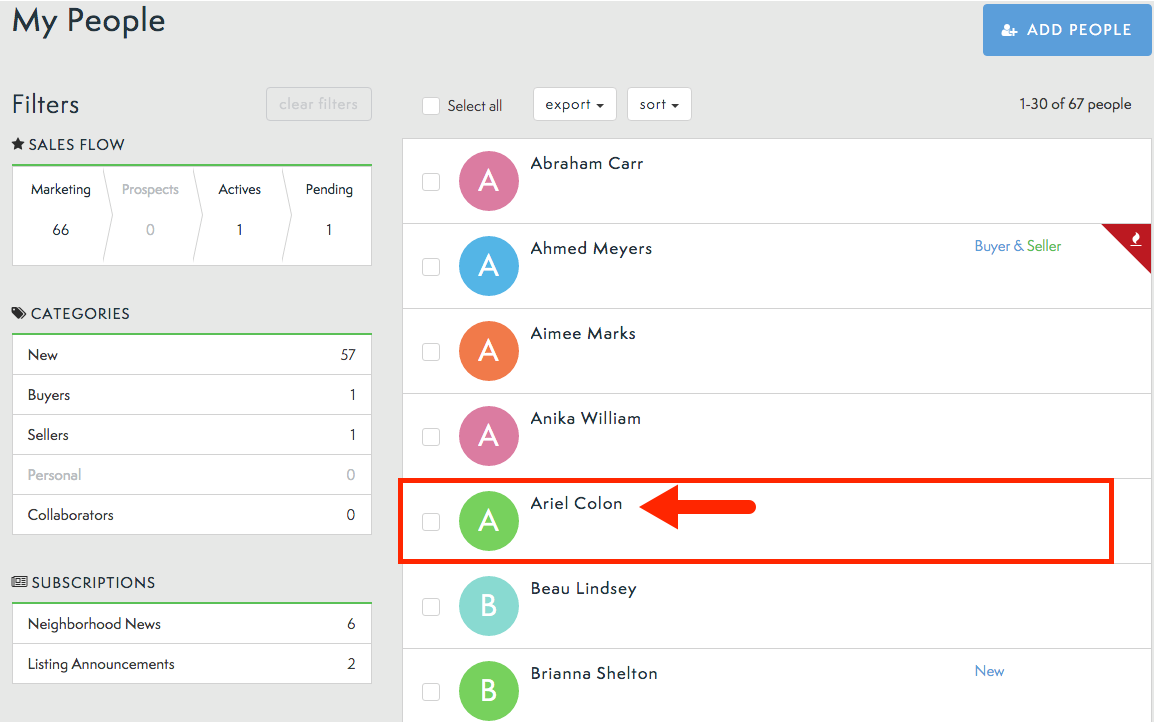Select the checkbox next to Ariel Colon
Viewport: 1154px width, 722px height.
(431, 522)
